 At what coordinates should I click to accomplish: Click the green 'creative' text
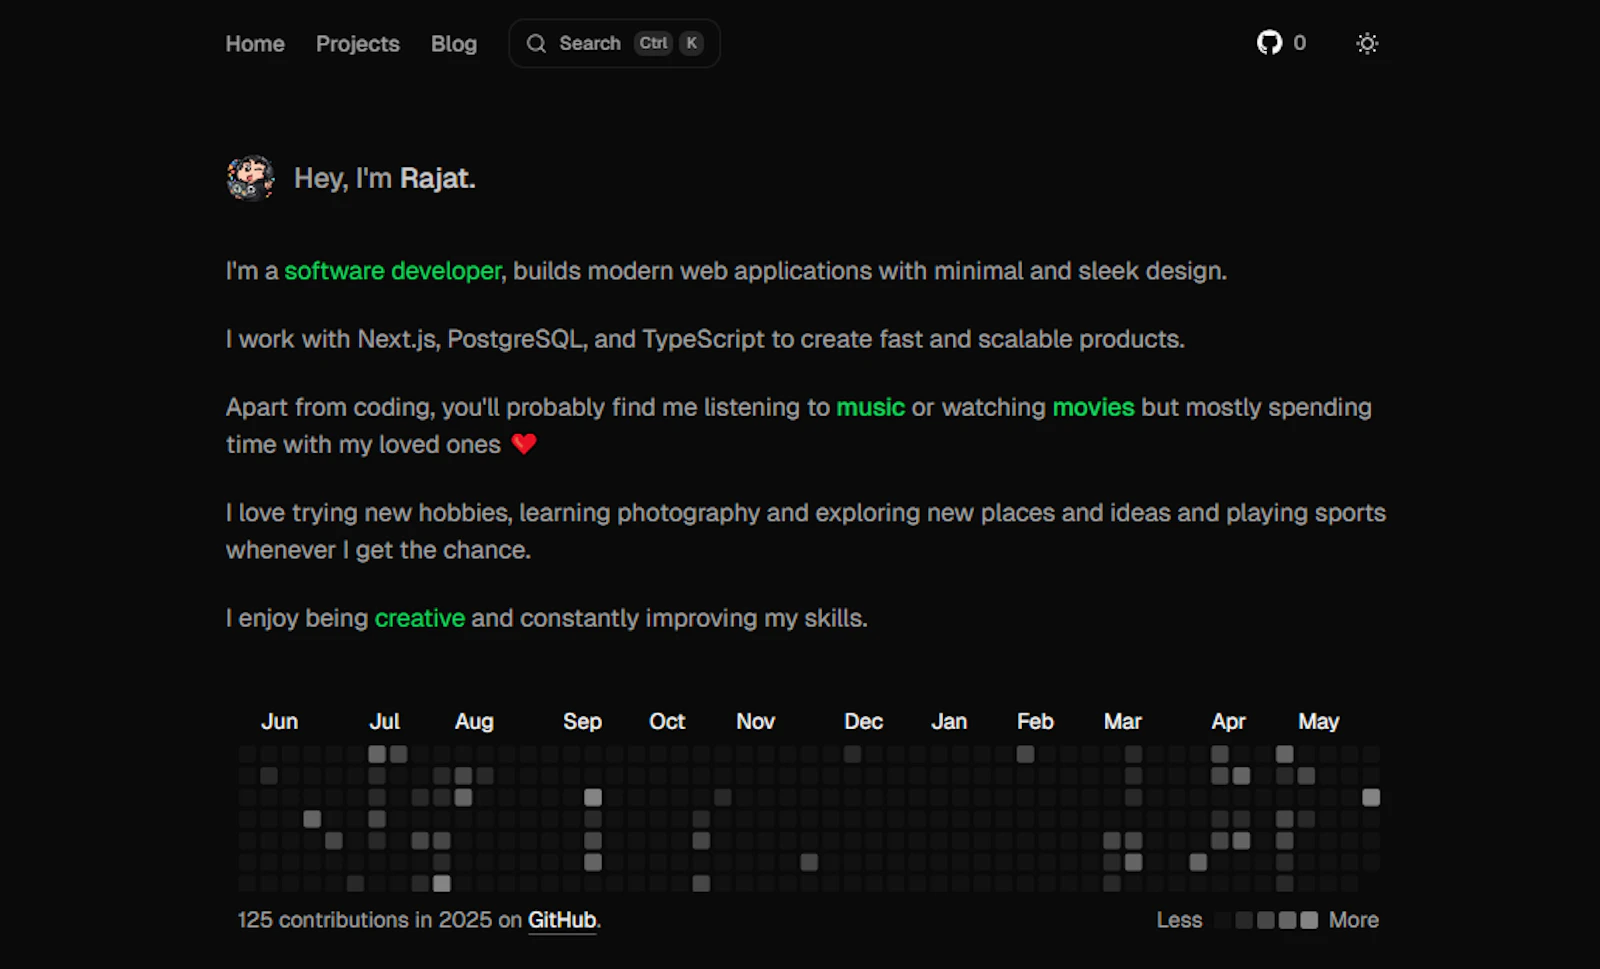(420, 618)
